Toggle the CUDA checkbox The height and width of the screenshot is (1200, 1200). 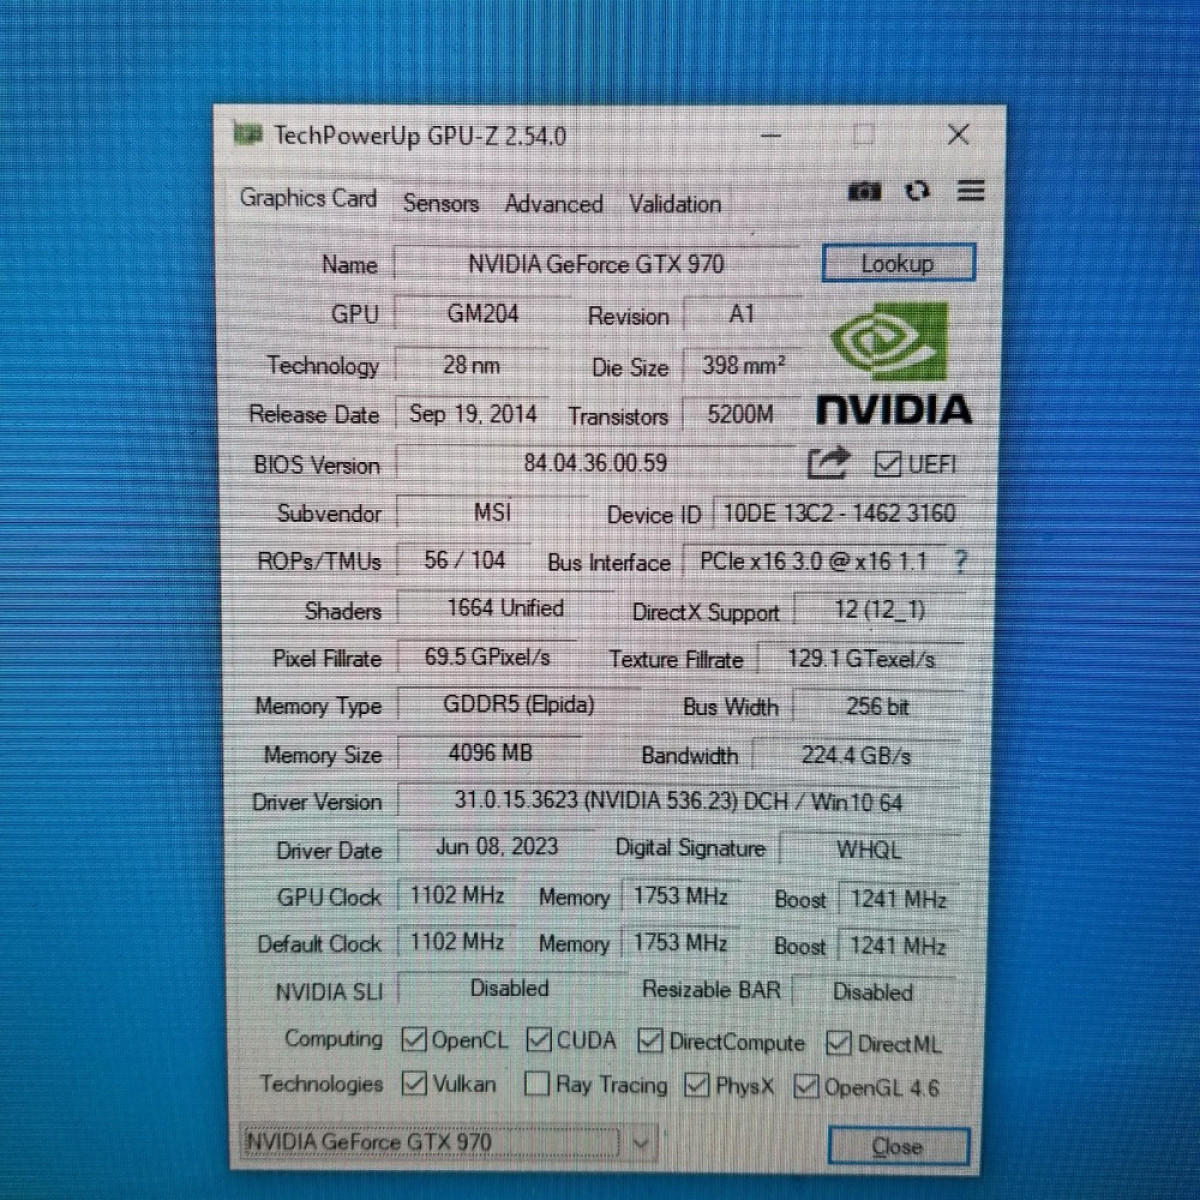[538, 1040]
